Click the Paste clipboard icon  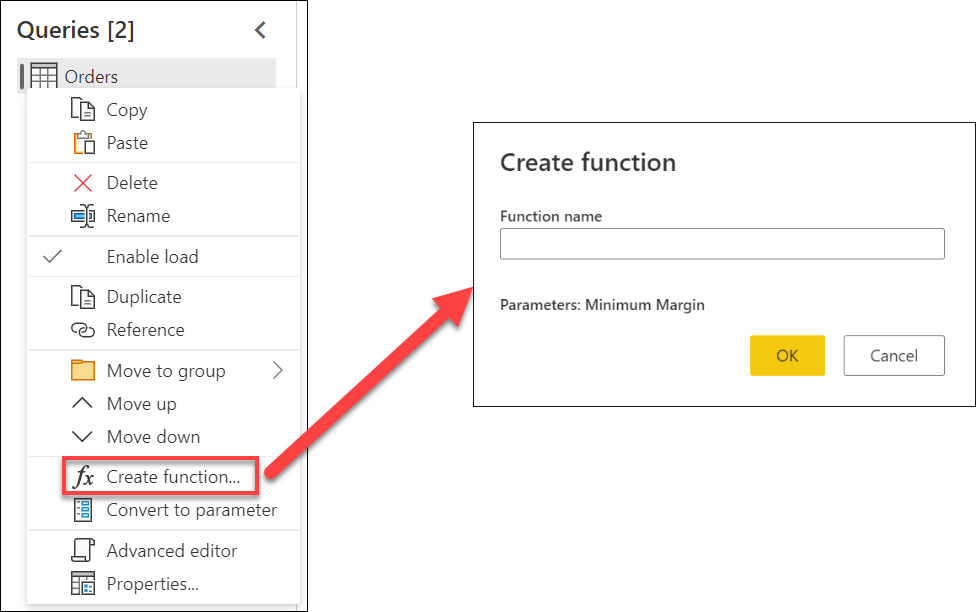pos(83,143)
